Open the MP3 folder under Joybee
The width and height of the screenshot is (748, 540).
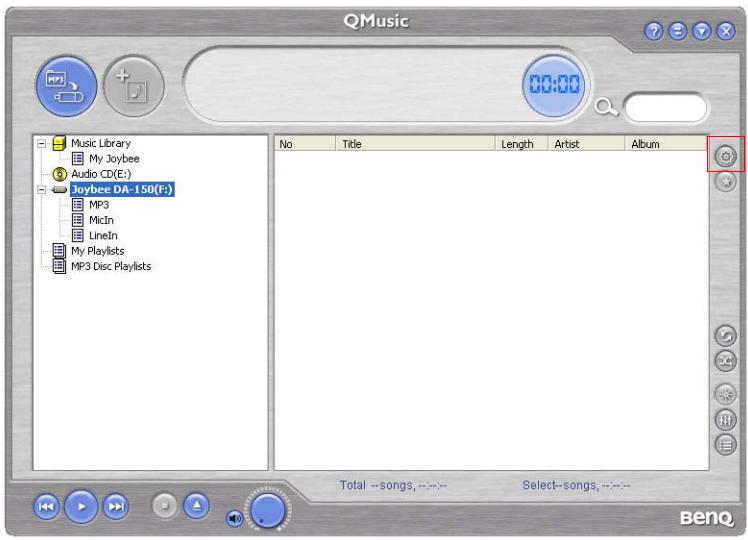click(99, 205)
